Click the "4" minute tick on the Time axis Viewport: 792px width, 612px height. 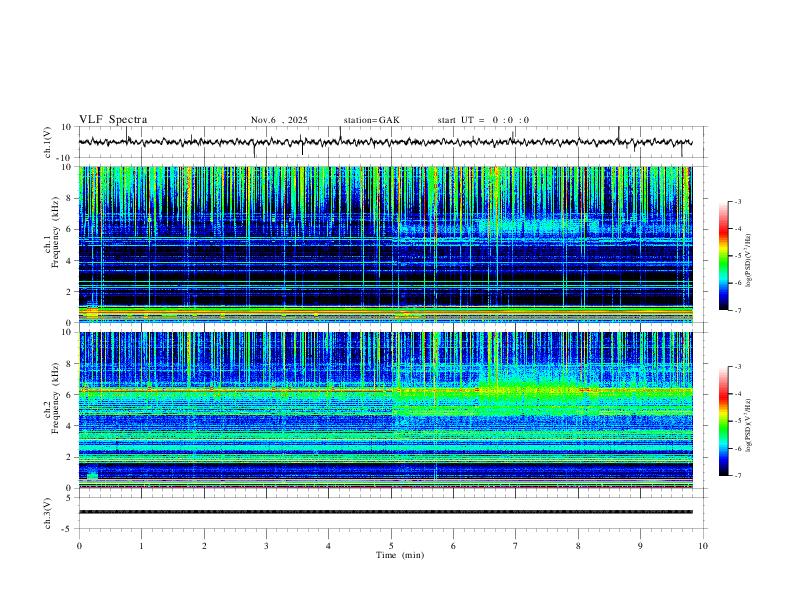[x=328, y=546]
